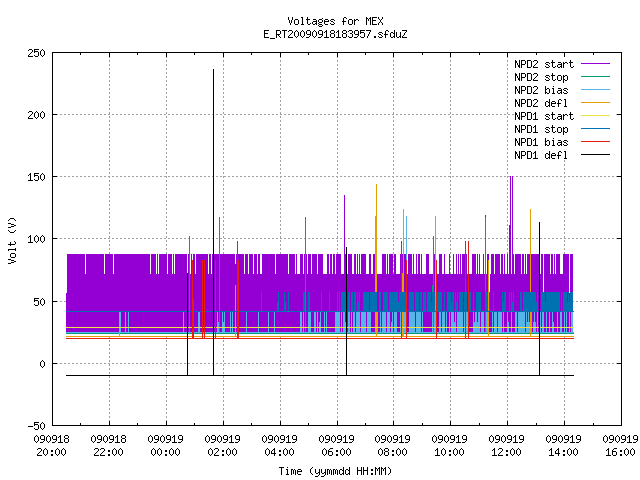Click the 090918 20:00 time tick label

(x=51, y=446)
